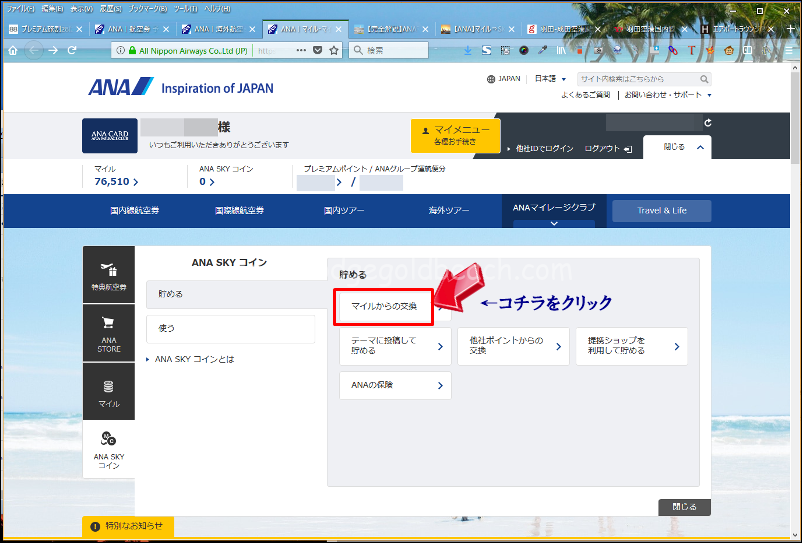Expand the ANAマイレージクラブ nav menu
Viewport: 802px width, 543px height.
point(554,211)
